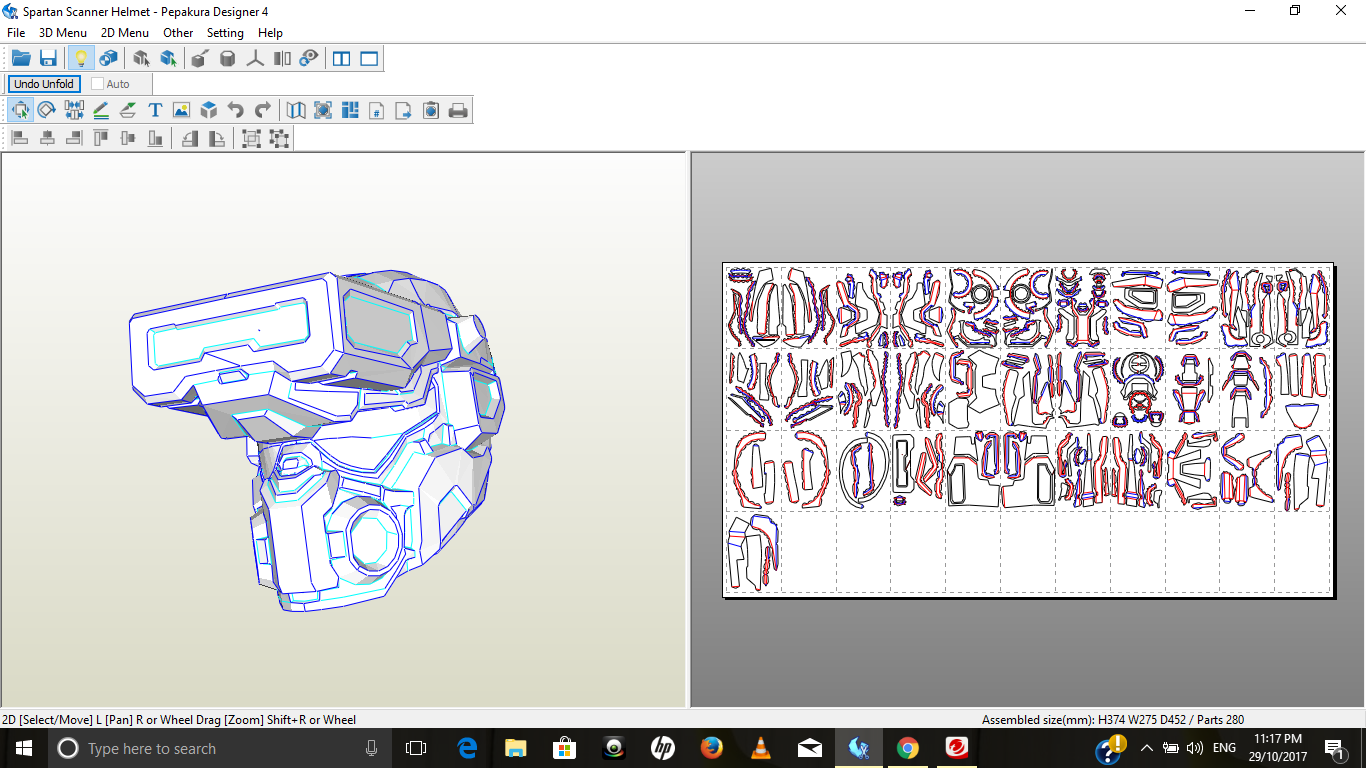1366x768 pixels.
Task: Open the File menu
Action: pyautogui.click(x=16, y=33)
